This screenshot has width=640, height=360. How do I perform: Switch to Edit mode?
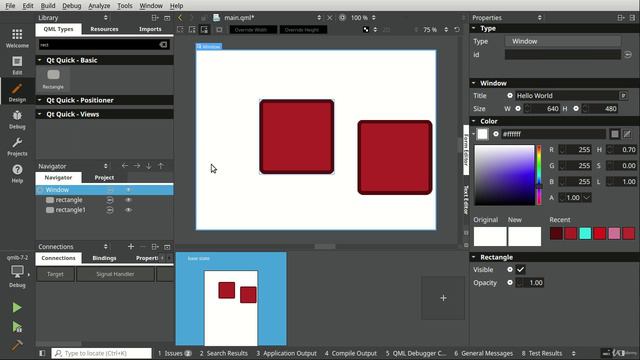[17, 65]
